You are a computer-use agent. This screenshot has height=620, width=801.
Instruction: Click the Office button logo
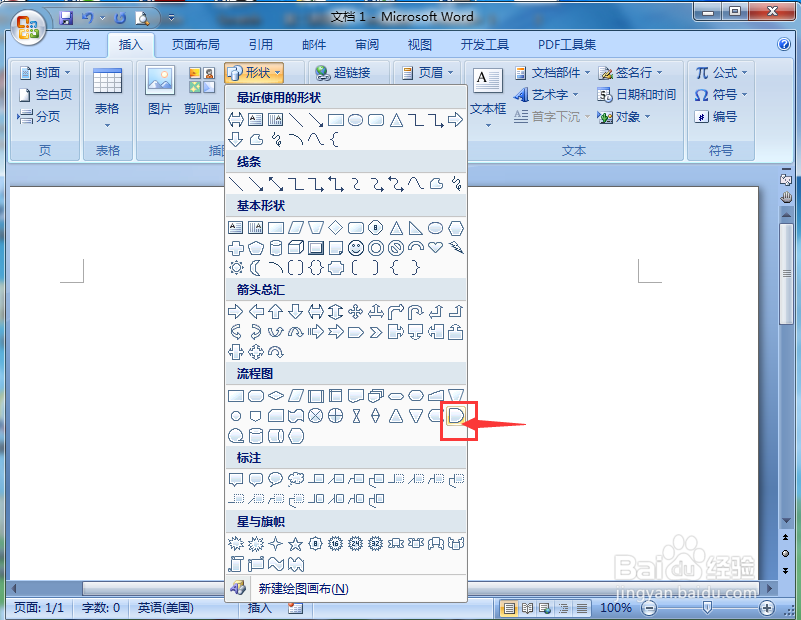[28, 28]
